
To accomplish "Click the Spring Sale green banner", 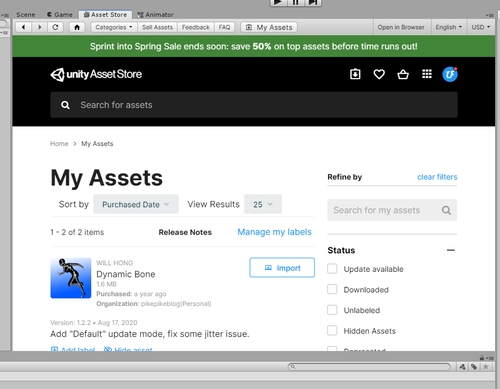I will (x=254, y=46).
